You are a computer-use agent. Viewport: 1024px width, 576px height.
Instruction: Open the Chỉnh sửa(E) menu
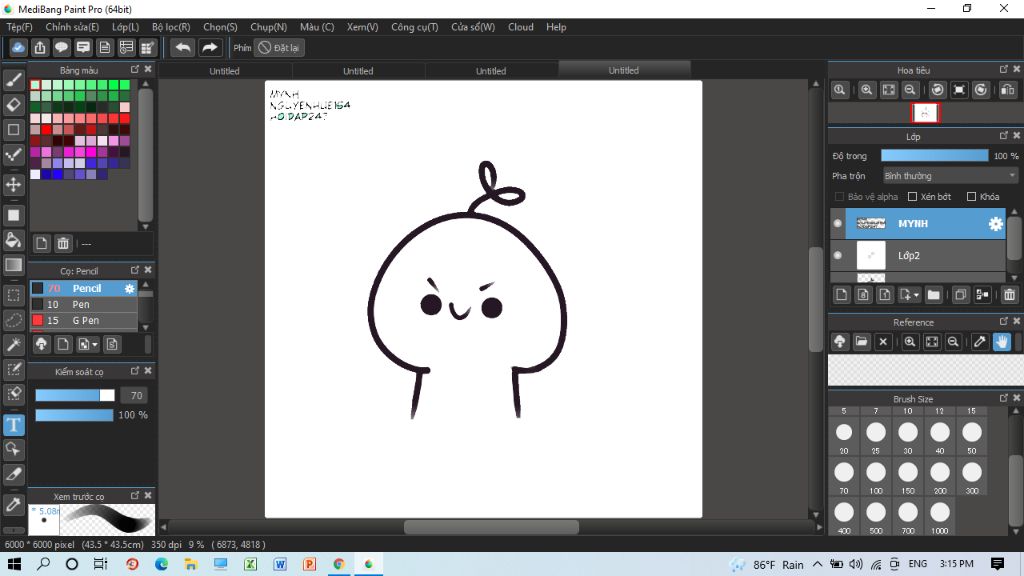72,27
